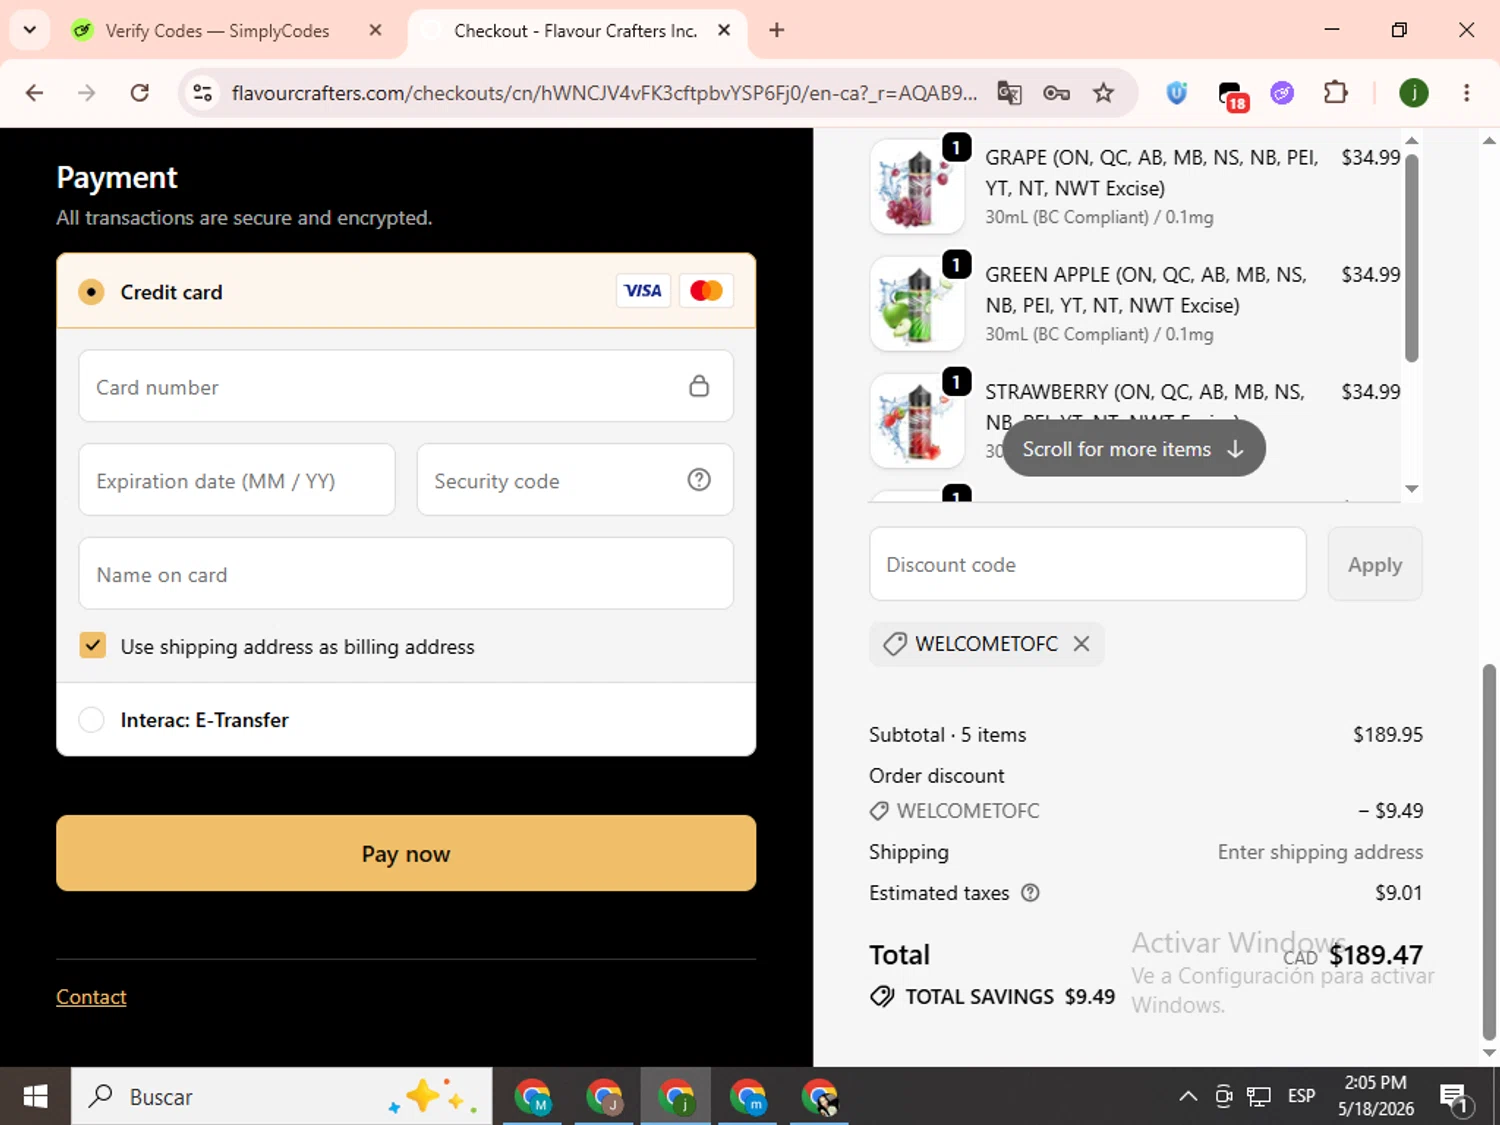This screenshot has height=1125, width=1500.
Task: Click the GRAPE item name text
Action: click(x=1152, y=173)
